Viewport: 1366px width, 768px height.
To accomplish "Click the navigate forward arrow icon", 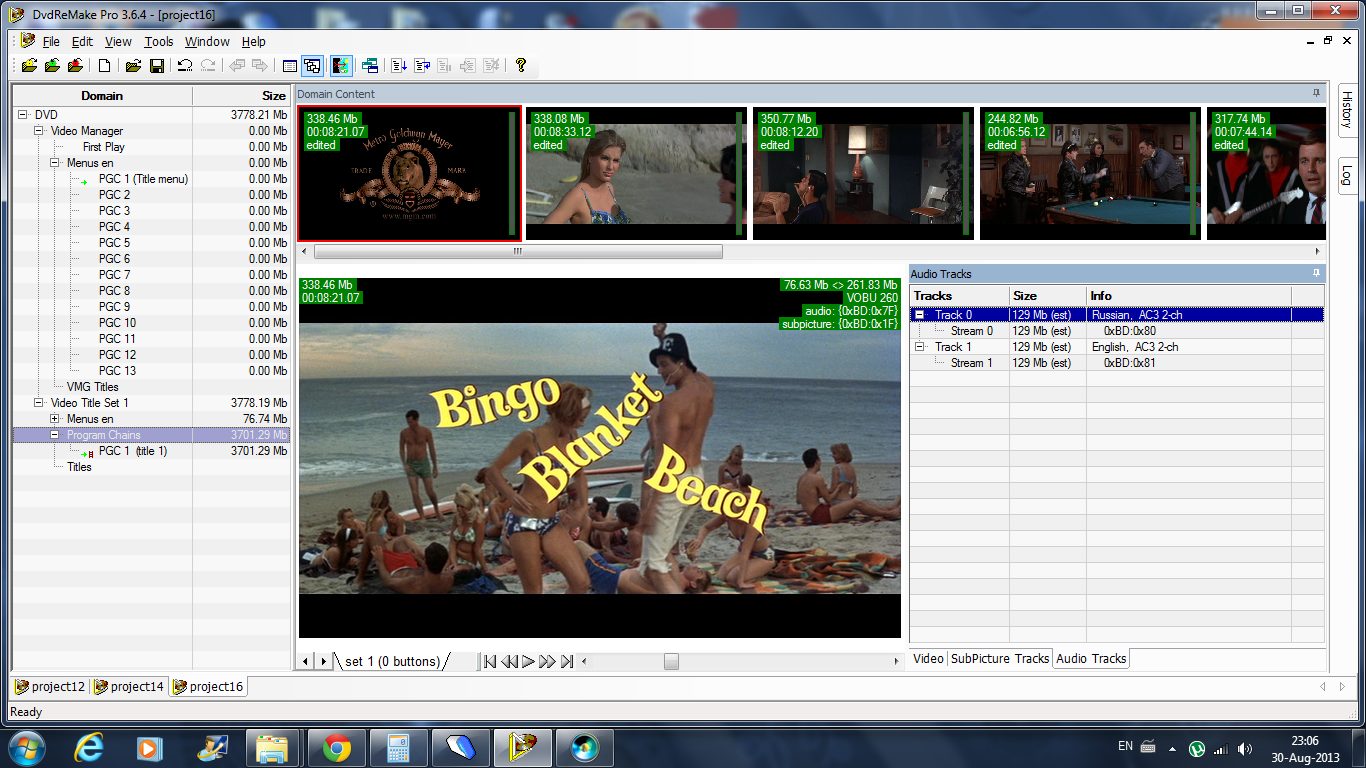I will [x=260, y=66].
